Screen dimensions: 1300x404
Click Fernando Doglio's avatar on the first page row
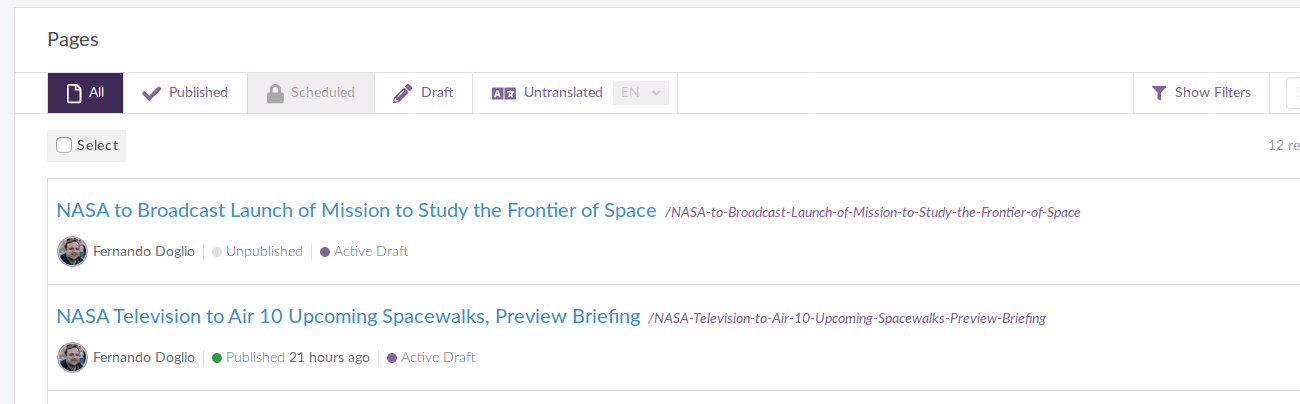(72, 251)
